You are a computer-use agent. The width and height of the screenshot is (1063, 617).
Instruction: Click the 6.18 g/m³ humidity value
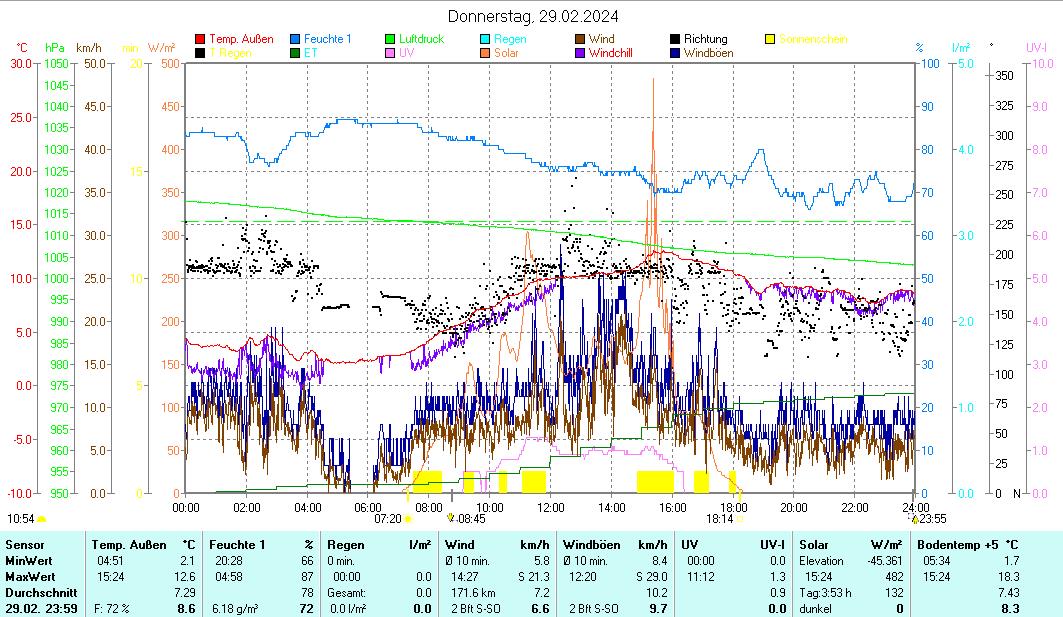235,609
